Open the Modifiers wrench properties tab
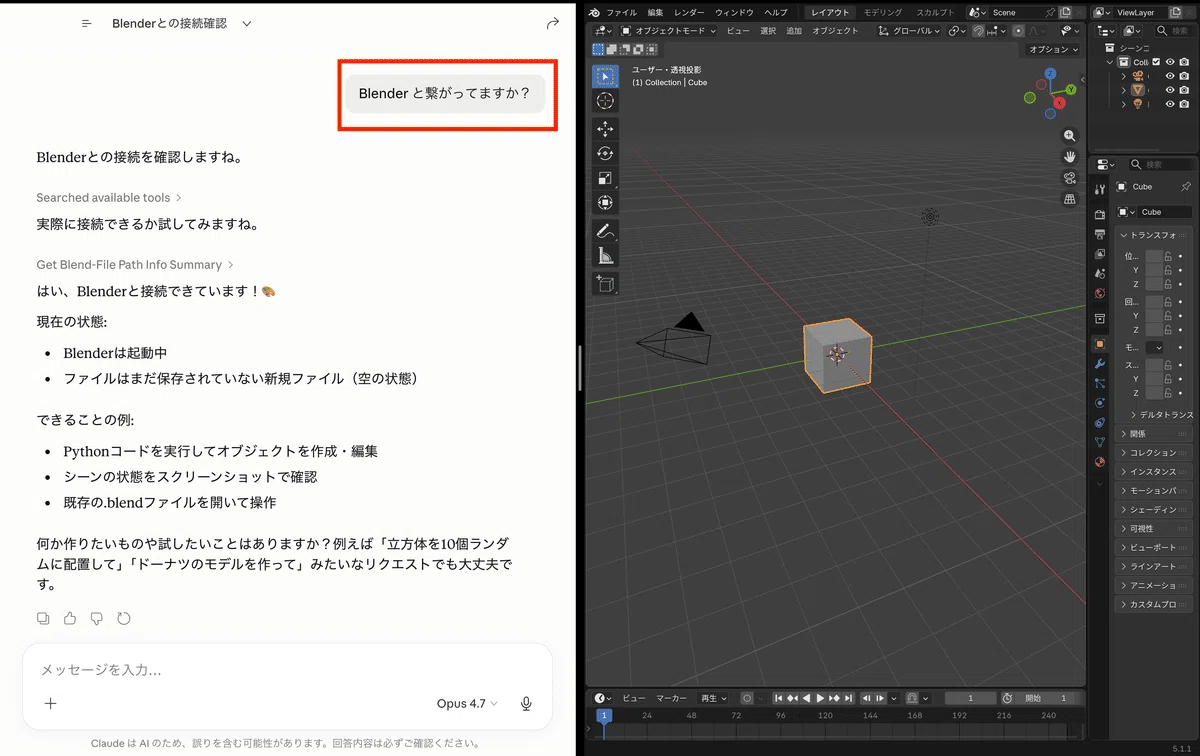The image size is (1200, 756). (1100, 363)
